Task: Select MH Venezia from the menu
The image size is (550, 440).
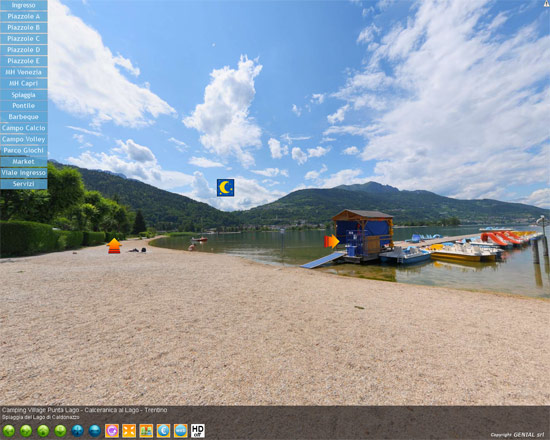Action: 24,72
